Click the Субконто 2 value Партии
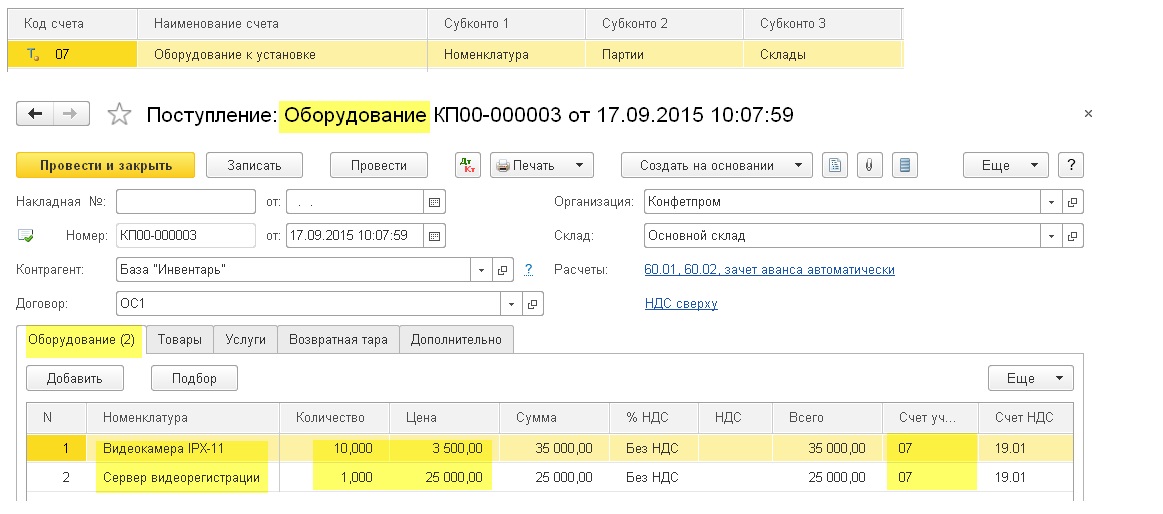Viewport: 1163px width, 514px height. (x=665, y=54)
